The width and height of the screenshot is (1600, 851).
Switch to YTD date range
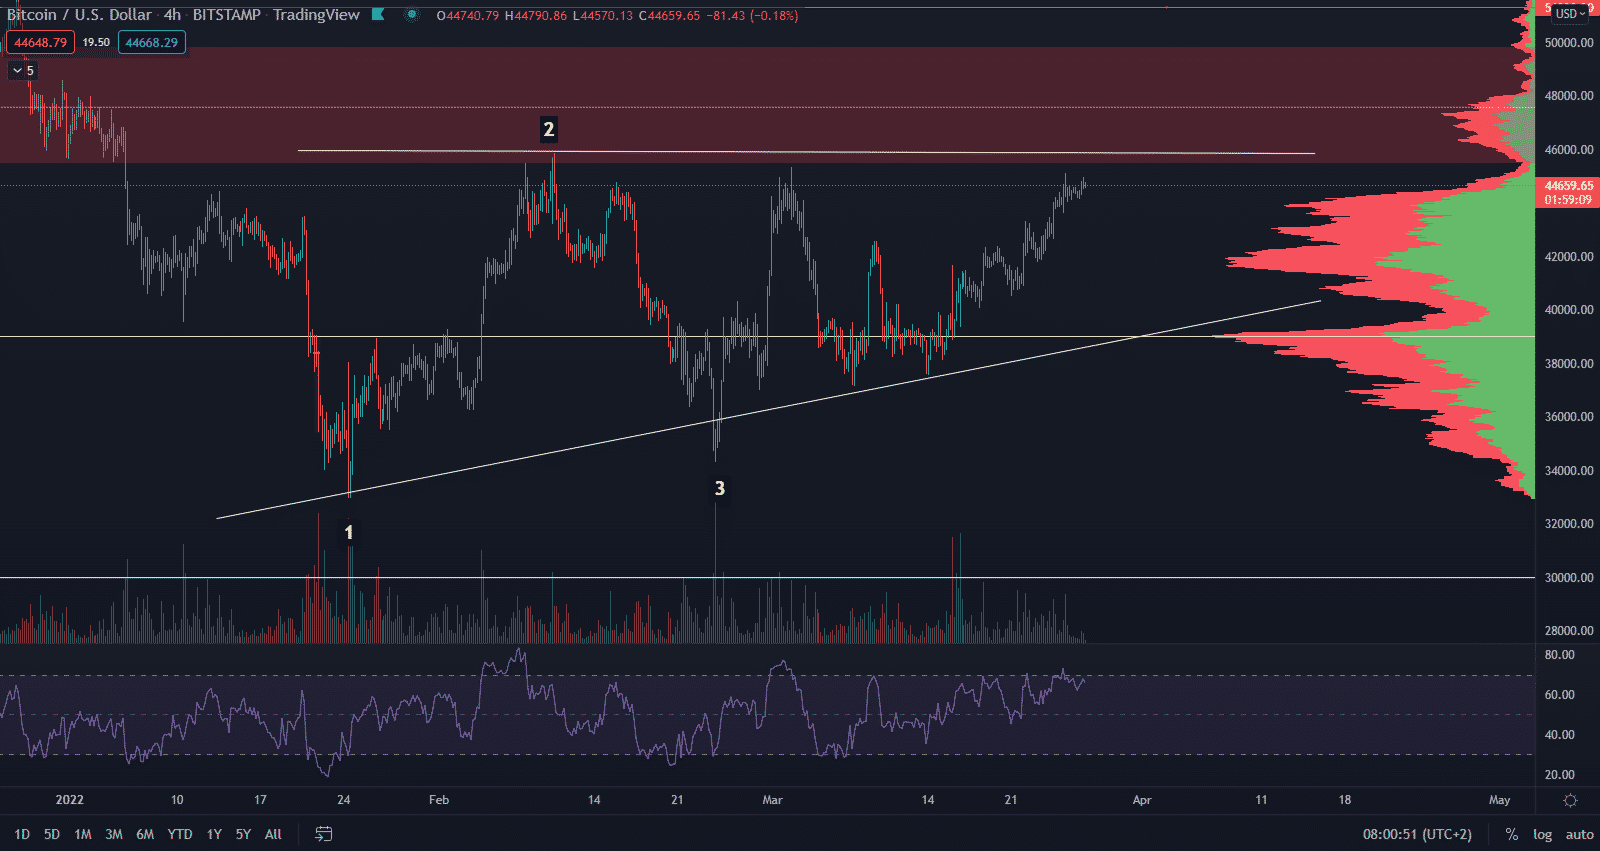[180, 834]
